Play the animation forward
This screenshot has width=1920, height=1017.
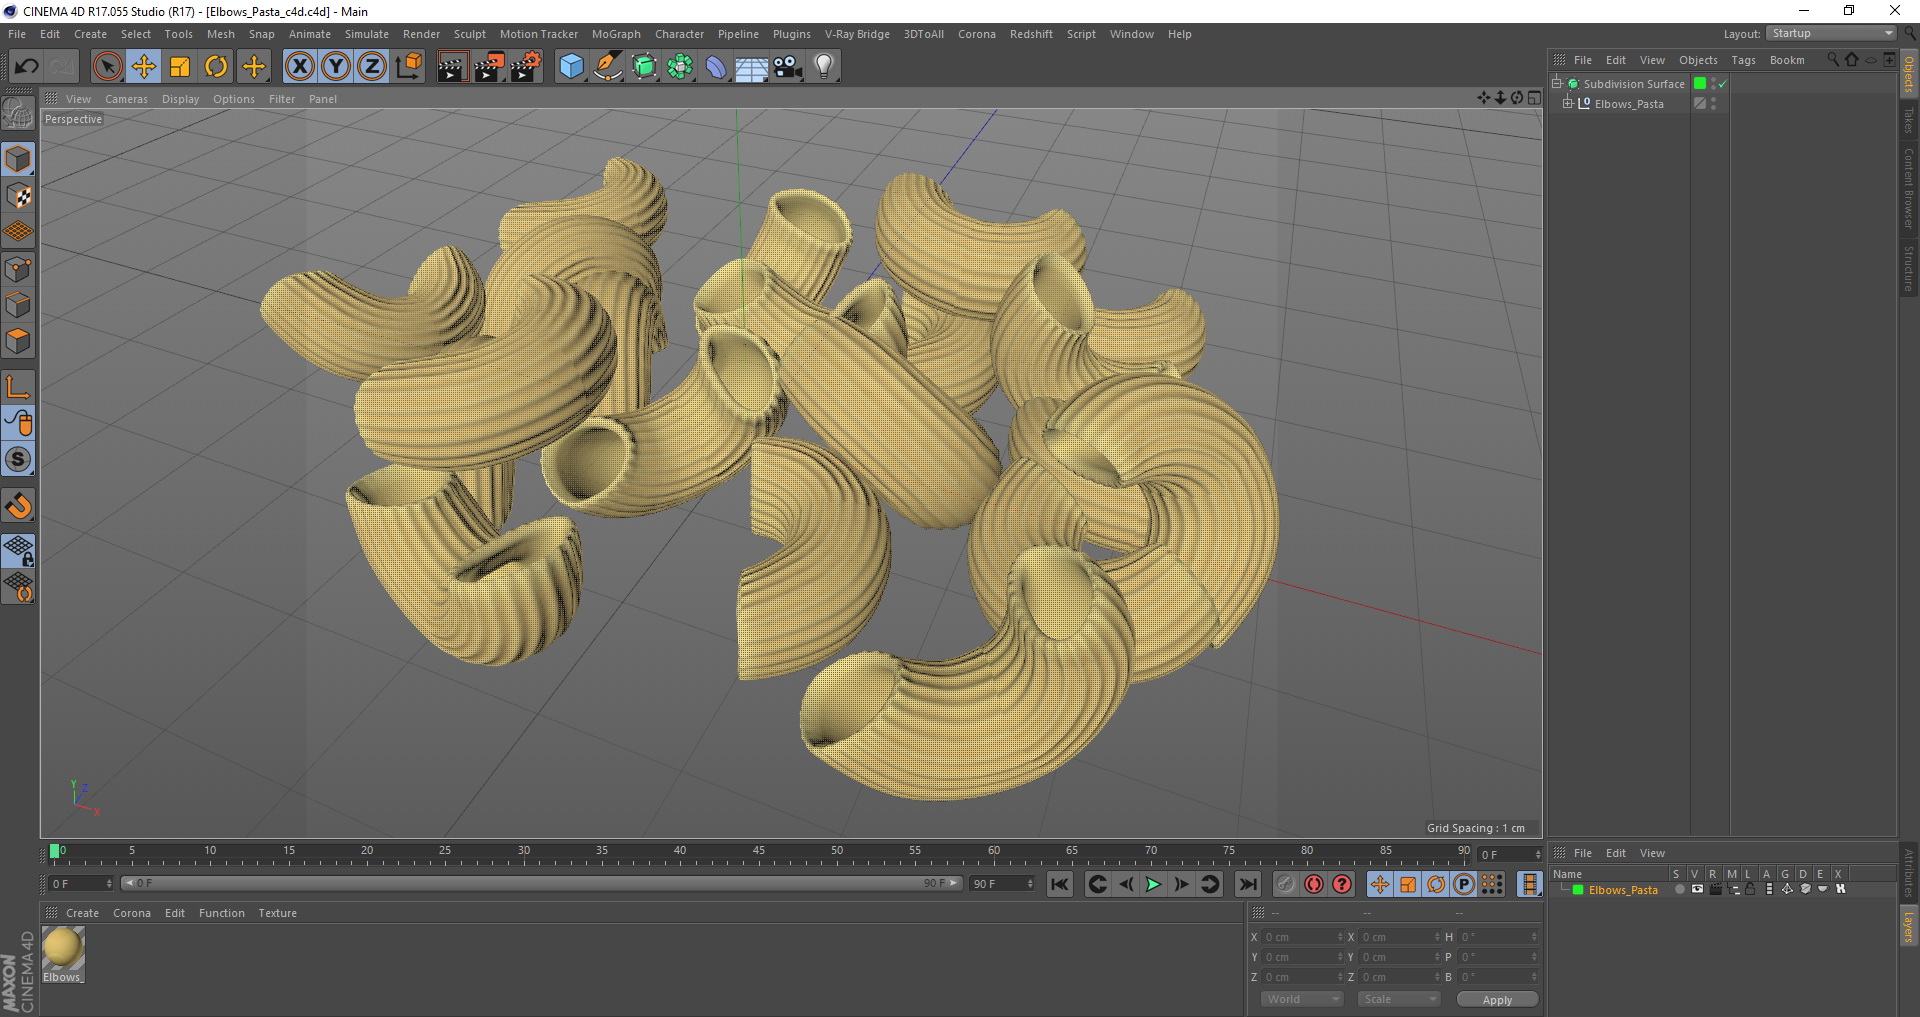(x=1153, y=884)
